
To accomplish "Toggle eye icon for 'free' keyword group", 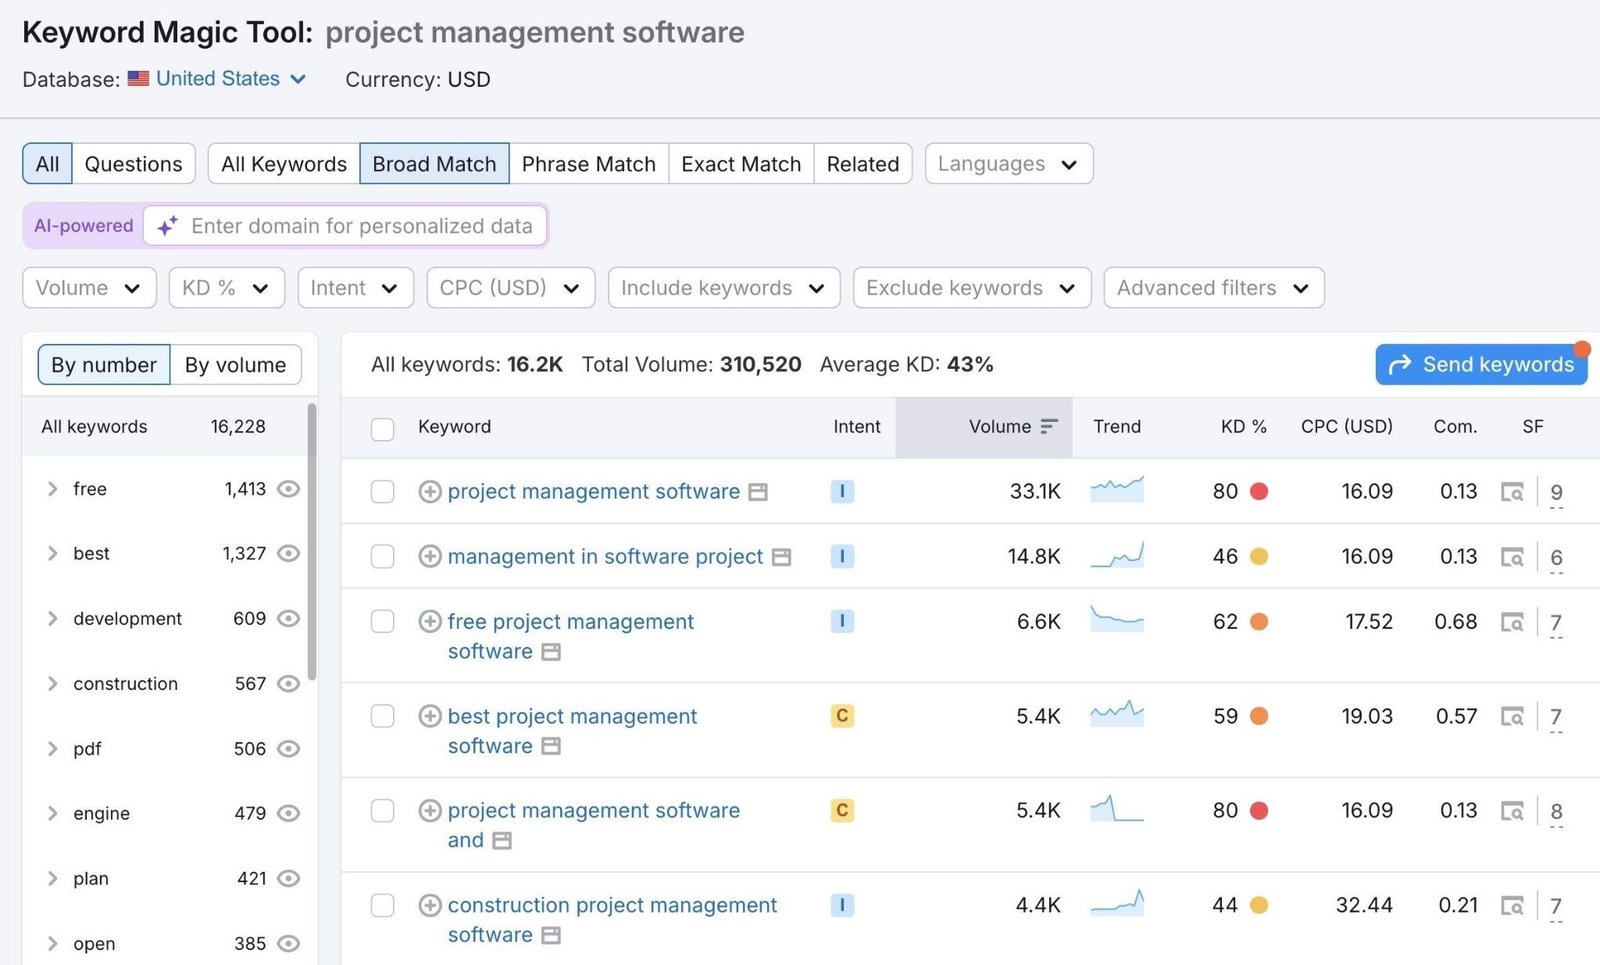I will tap(288, 489).
